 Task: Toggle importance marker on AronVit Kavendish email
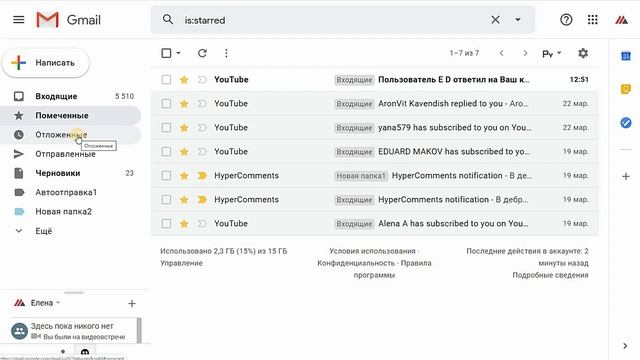coord(202,104)
